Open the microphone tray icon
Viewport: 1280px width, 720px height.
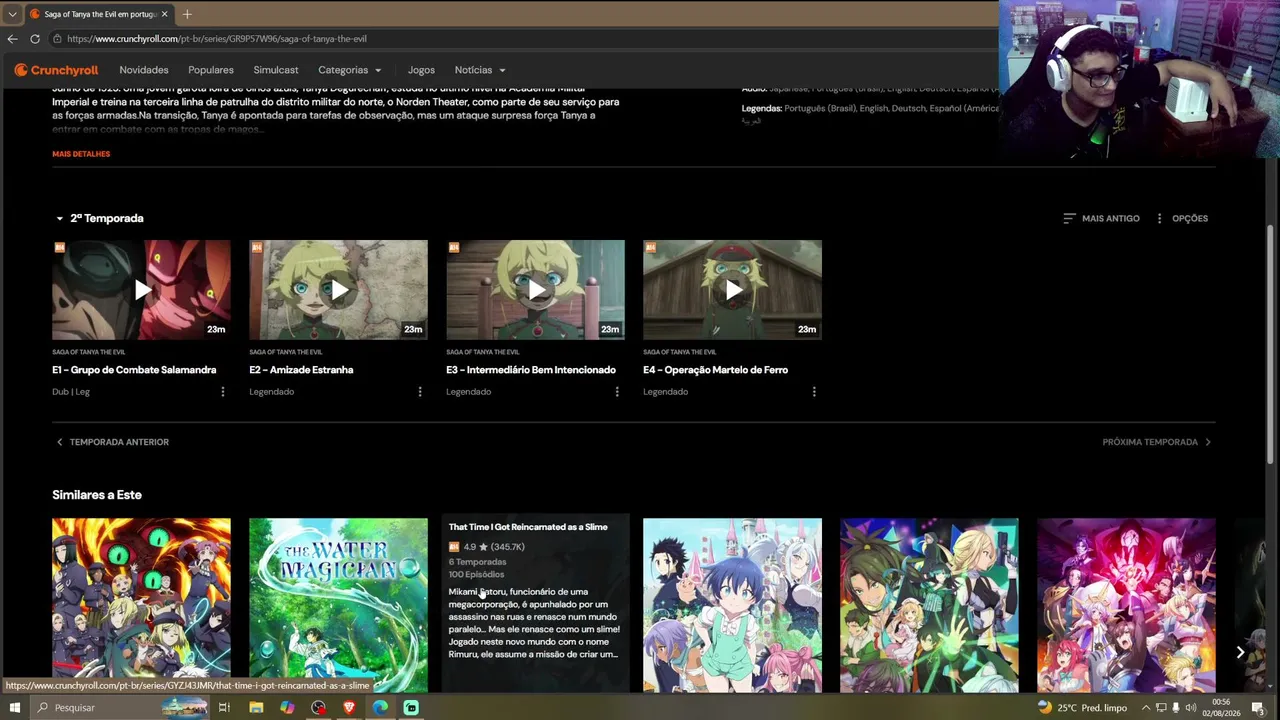click(1176, 708)
